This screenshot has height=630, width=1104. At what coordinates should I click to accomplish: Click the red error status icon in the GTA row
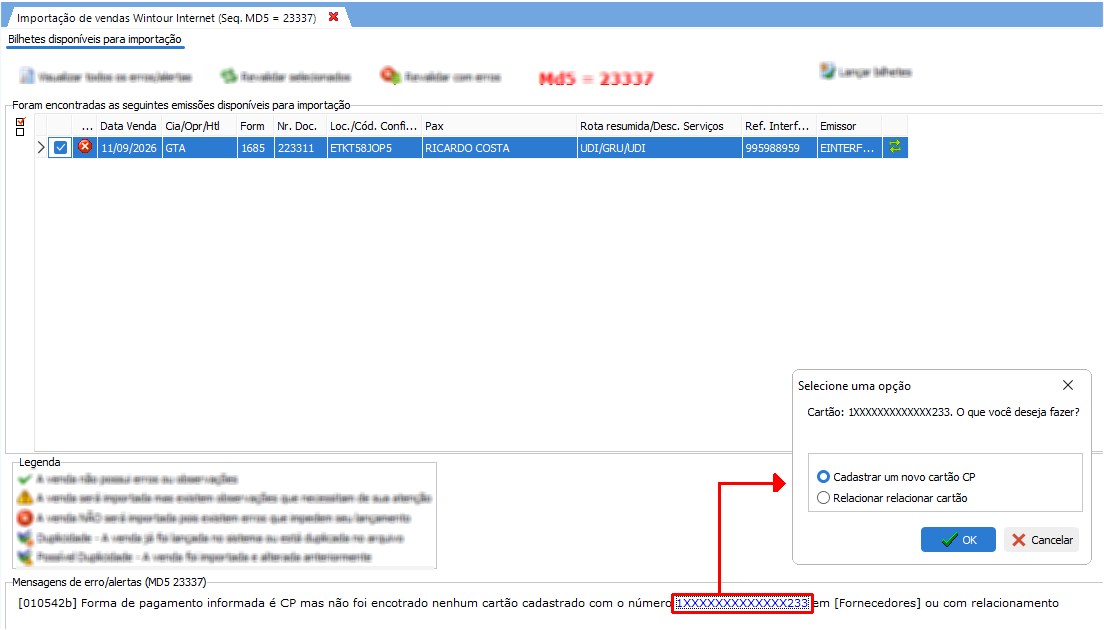[x=84, y=147]
